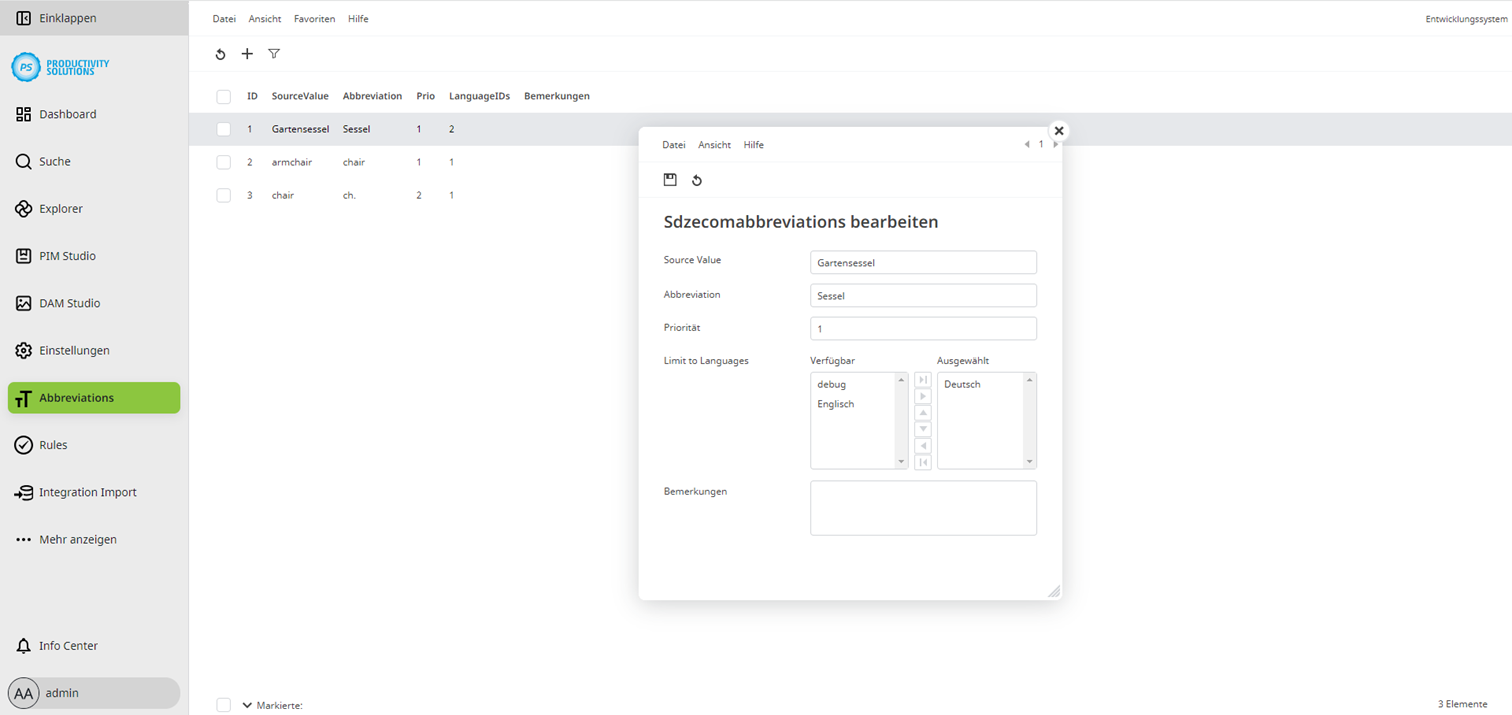Expand the Markierte section at the bottom

[247, 704]
